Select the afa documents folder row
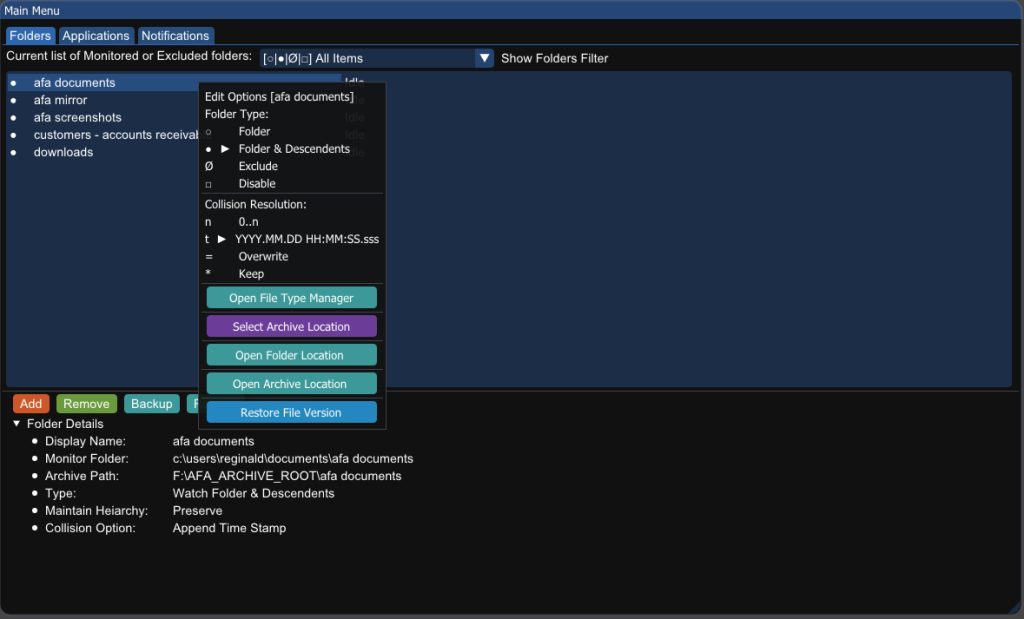1024x619 pixels. click(x=174, y=82)
